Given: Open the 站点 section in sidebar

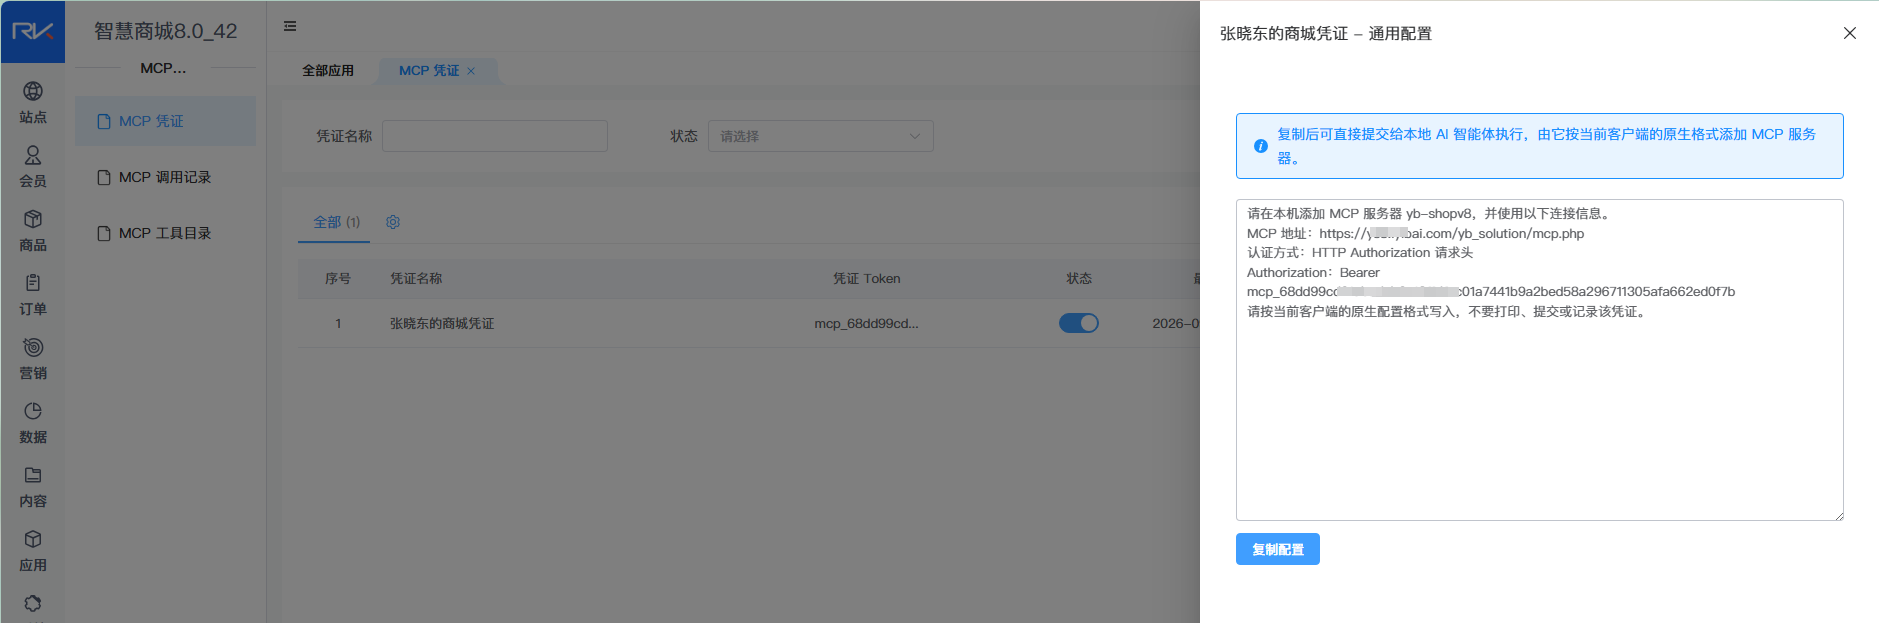Looking at the screenshot, I should [33, 103].
